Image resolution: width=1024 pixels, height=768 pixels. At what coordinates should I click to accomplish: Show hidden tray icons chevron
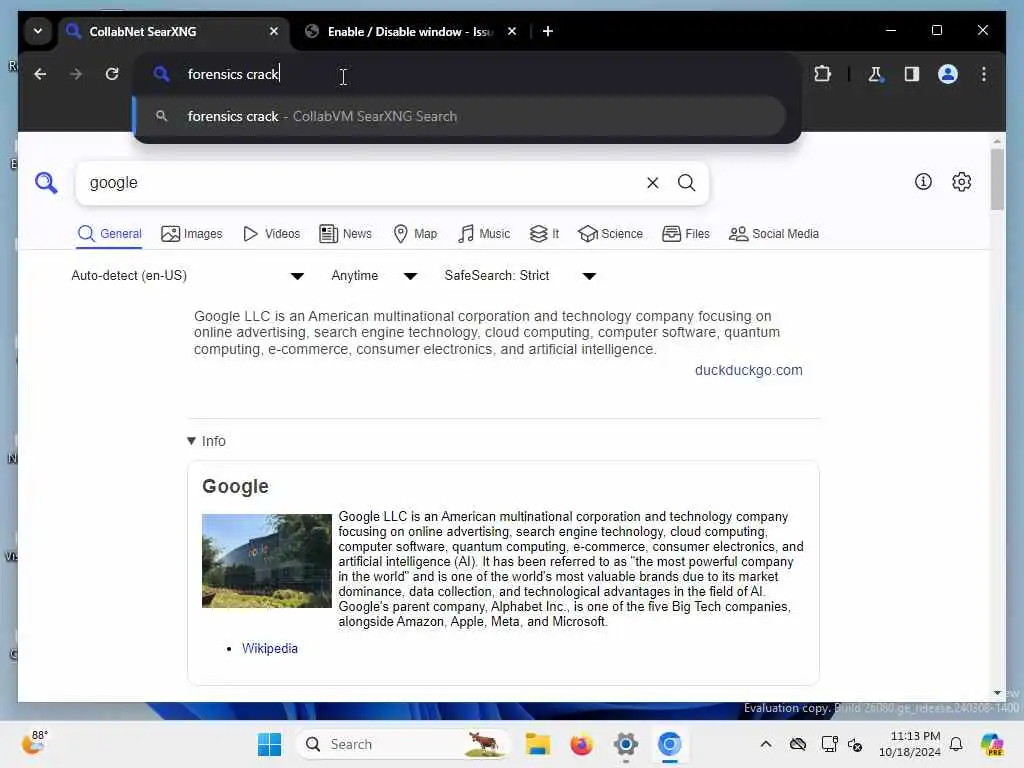[x=766, y=744]
